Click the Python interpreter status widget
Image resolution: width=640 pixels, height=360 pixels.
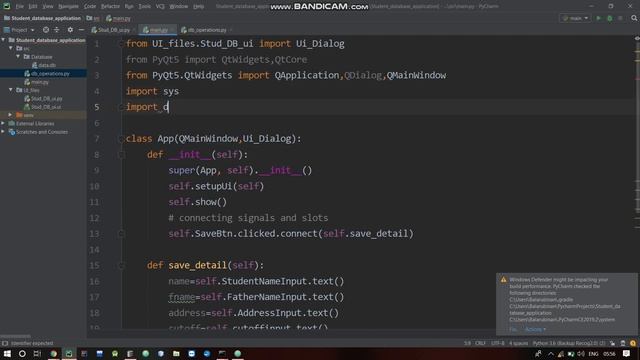[569, 343]
